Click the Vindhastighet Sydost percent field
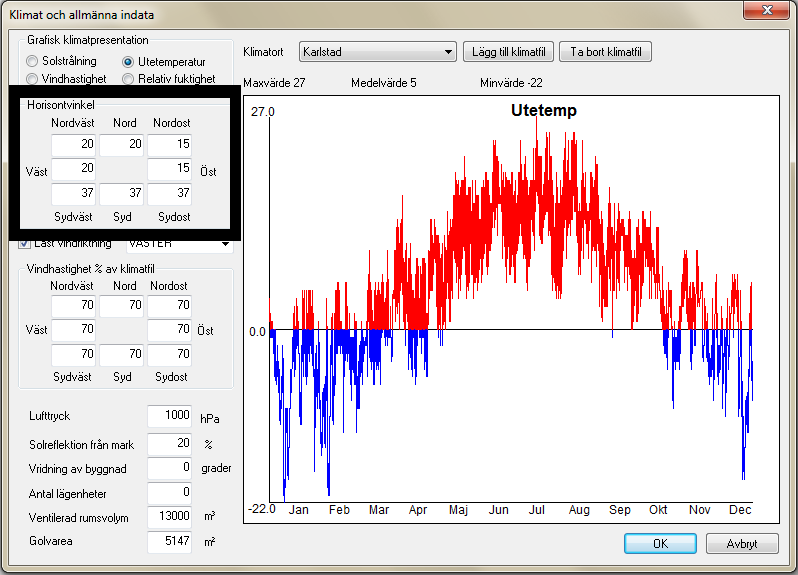Image resolution: width=798 pixels, height=575 pixels. pyautogui.click(x=169, y=355)
